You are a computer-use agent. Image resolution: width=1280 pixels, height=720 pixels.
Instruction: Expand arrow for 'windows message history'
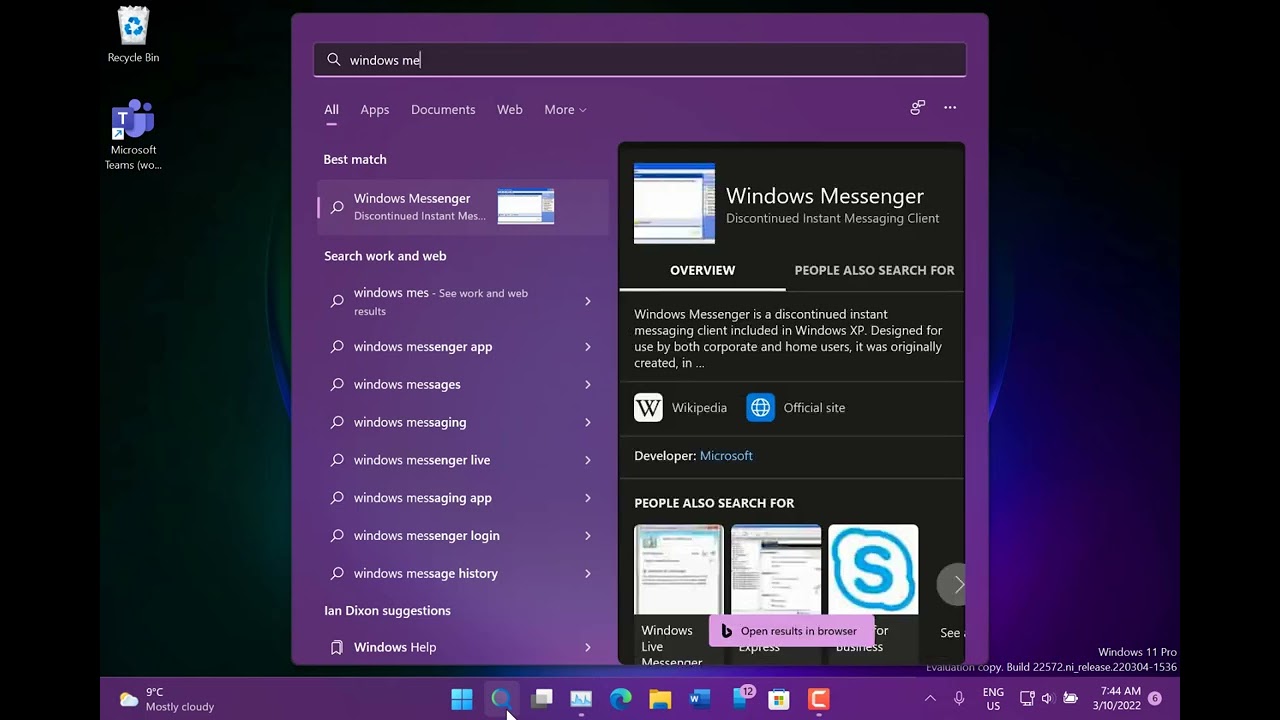[x=588, y=574]
